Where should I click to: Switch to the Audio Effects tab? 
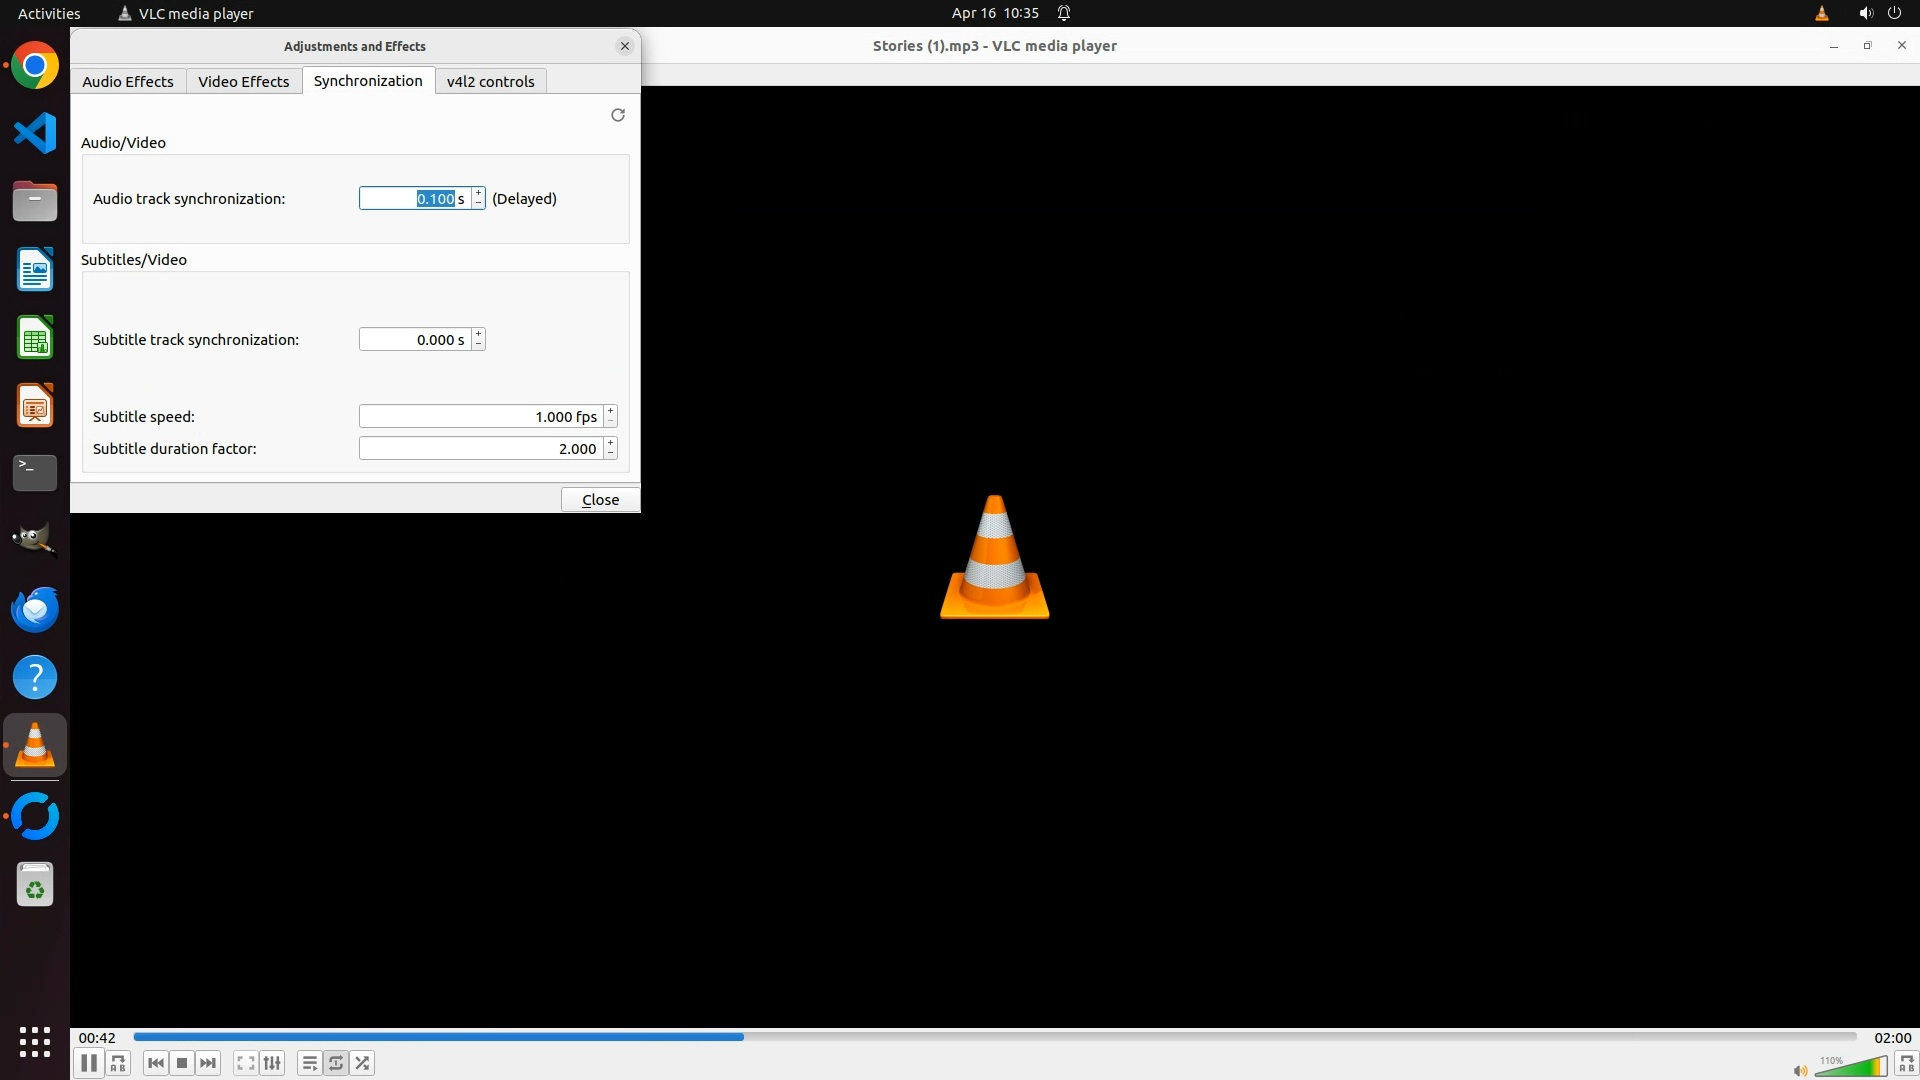pos(128,81)
